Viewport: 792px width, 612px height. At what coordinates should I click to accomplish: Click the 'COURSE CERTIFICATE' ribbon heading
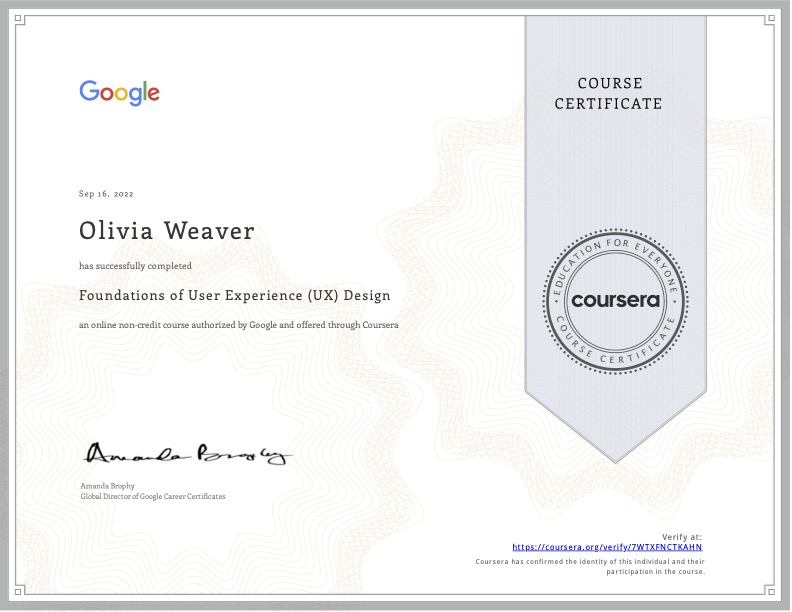(616, 93)
